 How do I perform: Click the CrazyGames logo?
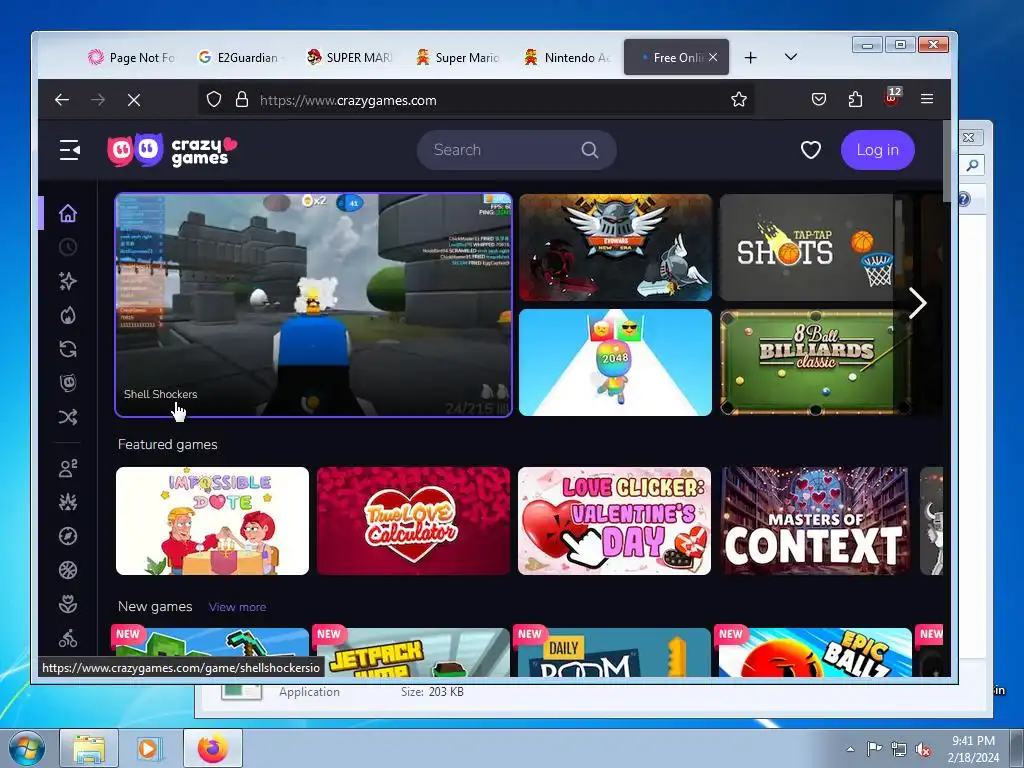pyautogui.click(x=172, y=150)
